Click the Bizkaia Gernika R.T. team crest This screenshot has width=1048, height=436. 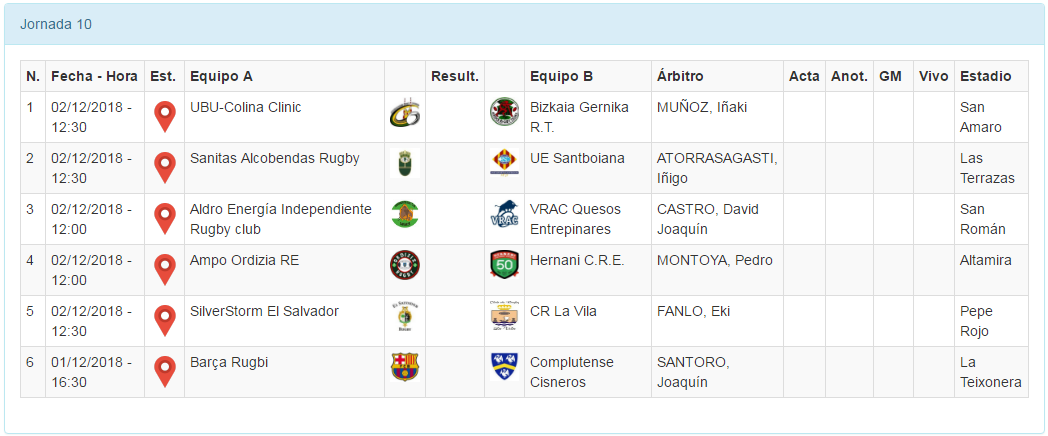504,113
